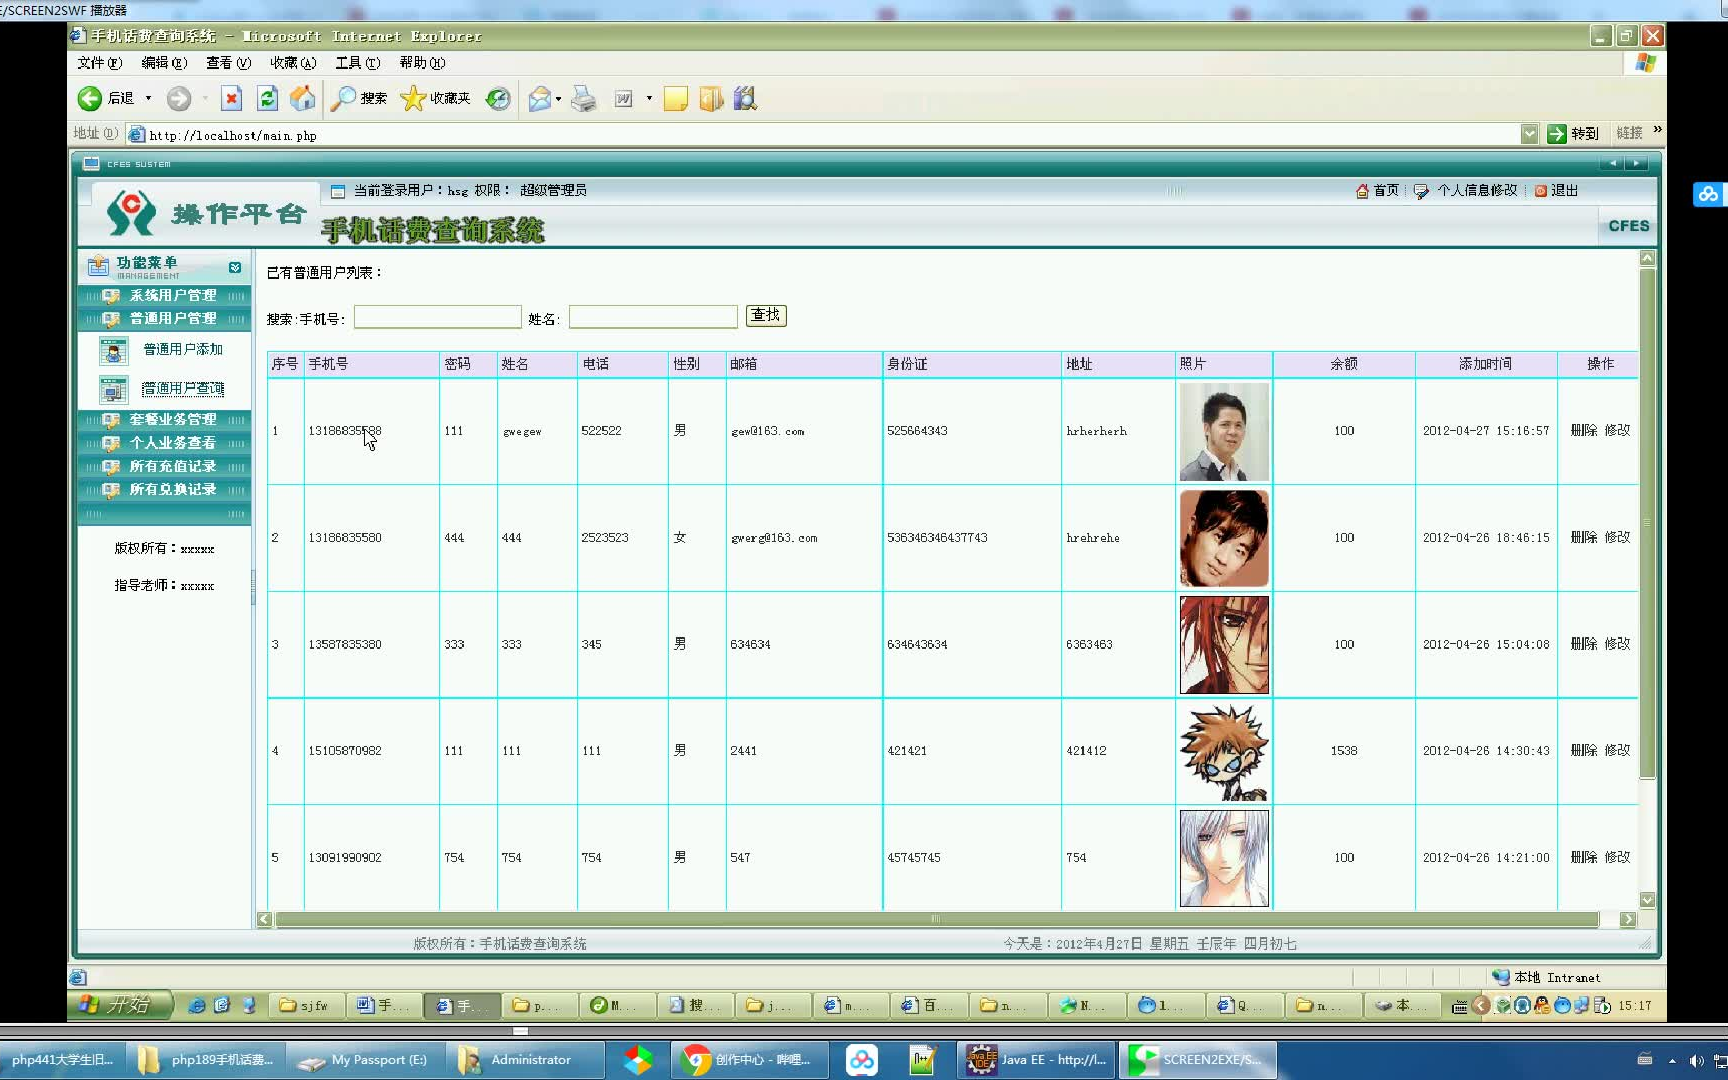Expand the 套餐业务管理 menu section
The image size is (1728, 1080).
coord(165,419)
